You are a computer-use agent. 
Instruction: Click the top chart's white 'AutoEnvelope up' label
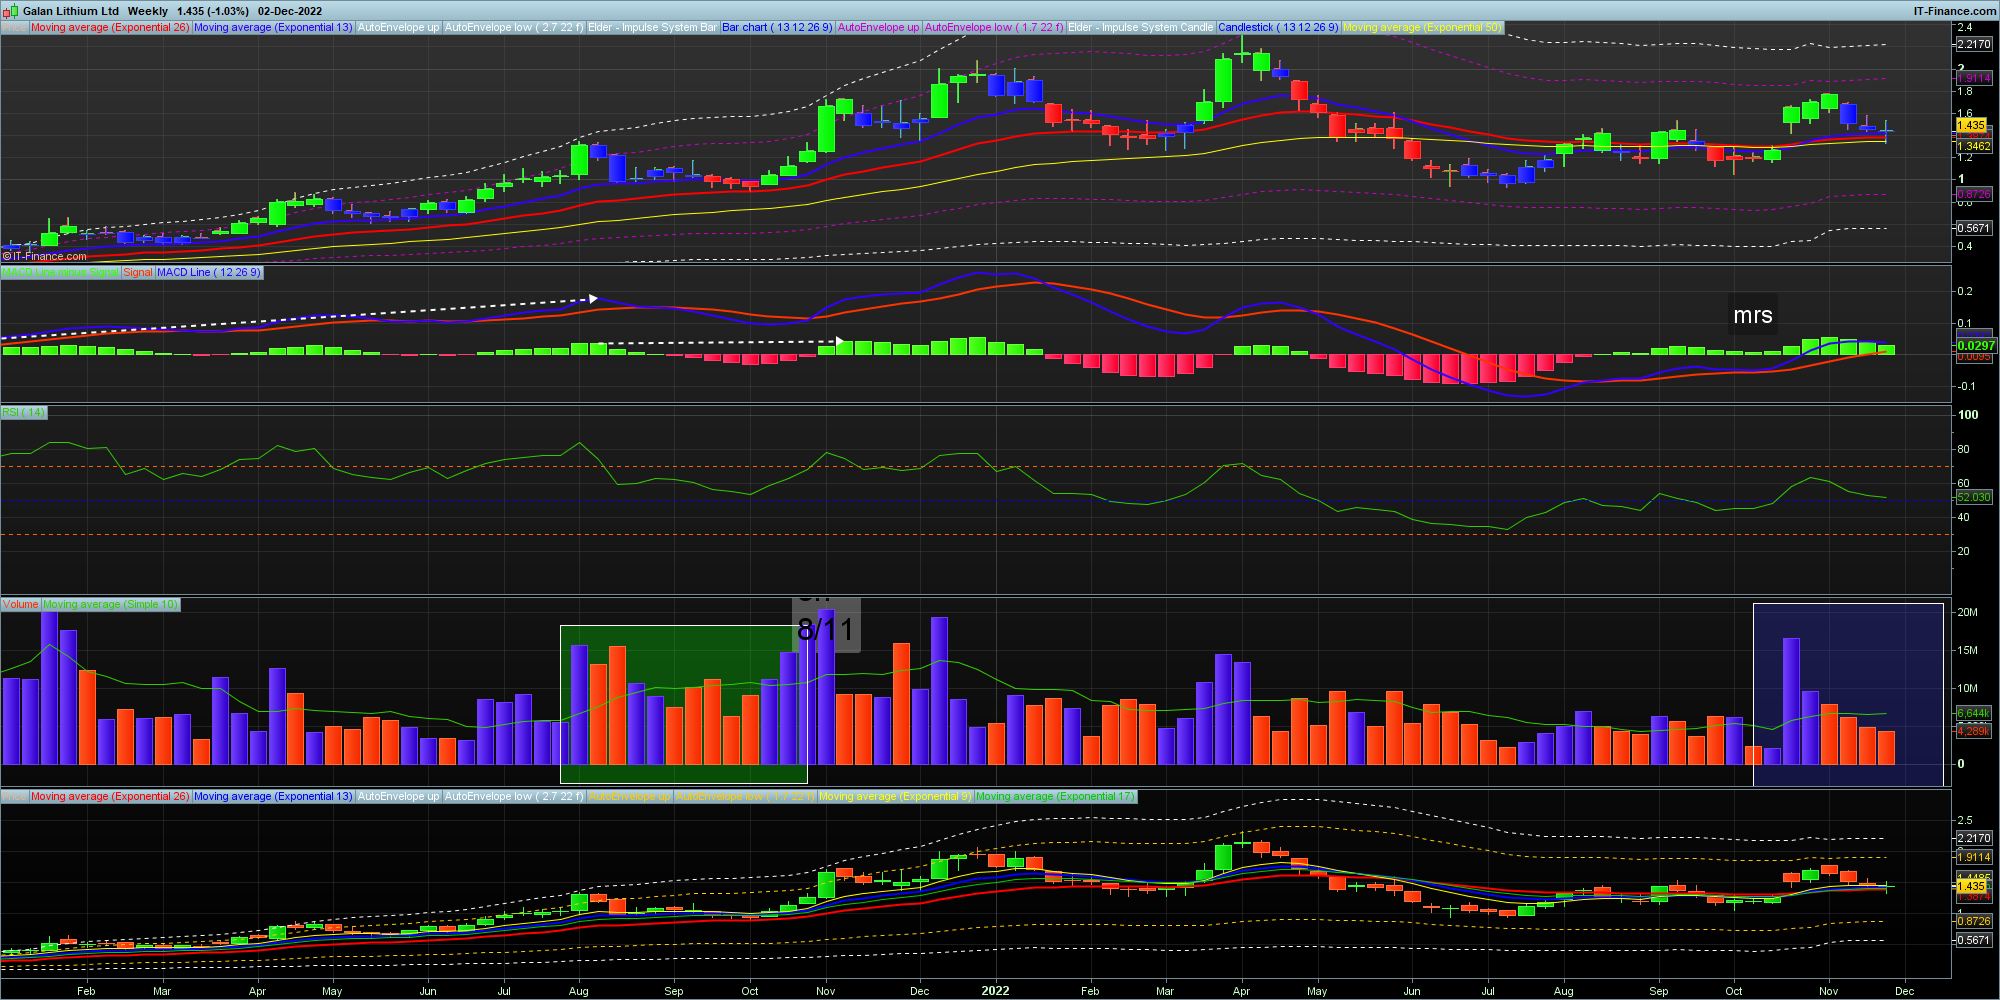point(398,27)
